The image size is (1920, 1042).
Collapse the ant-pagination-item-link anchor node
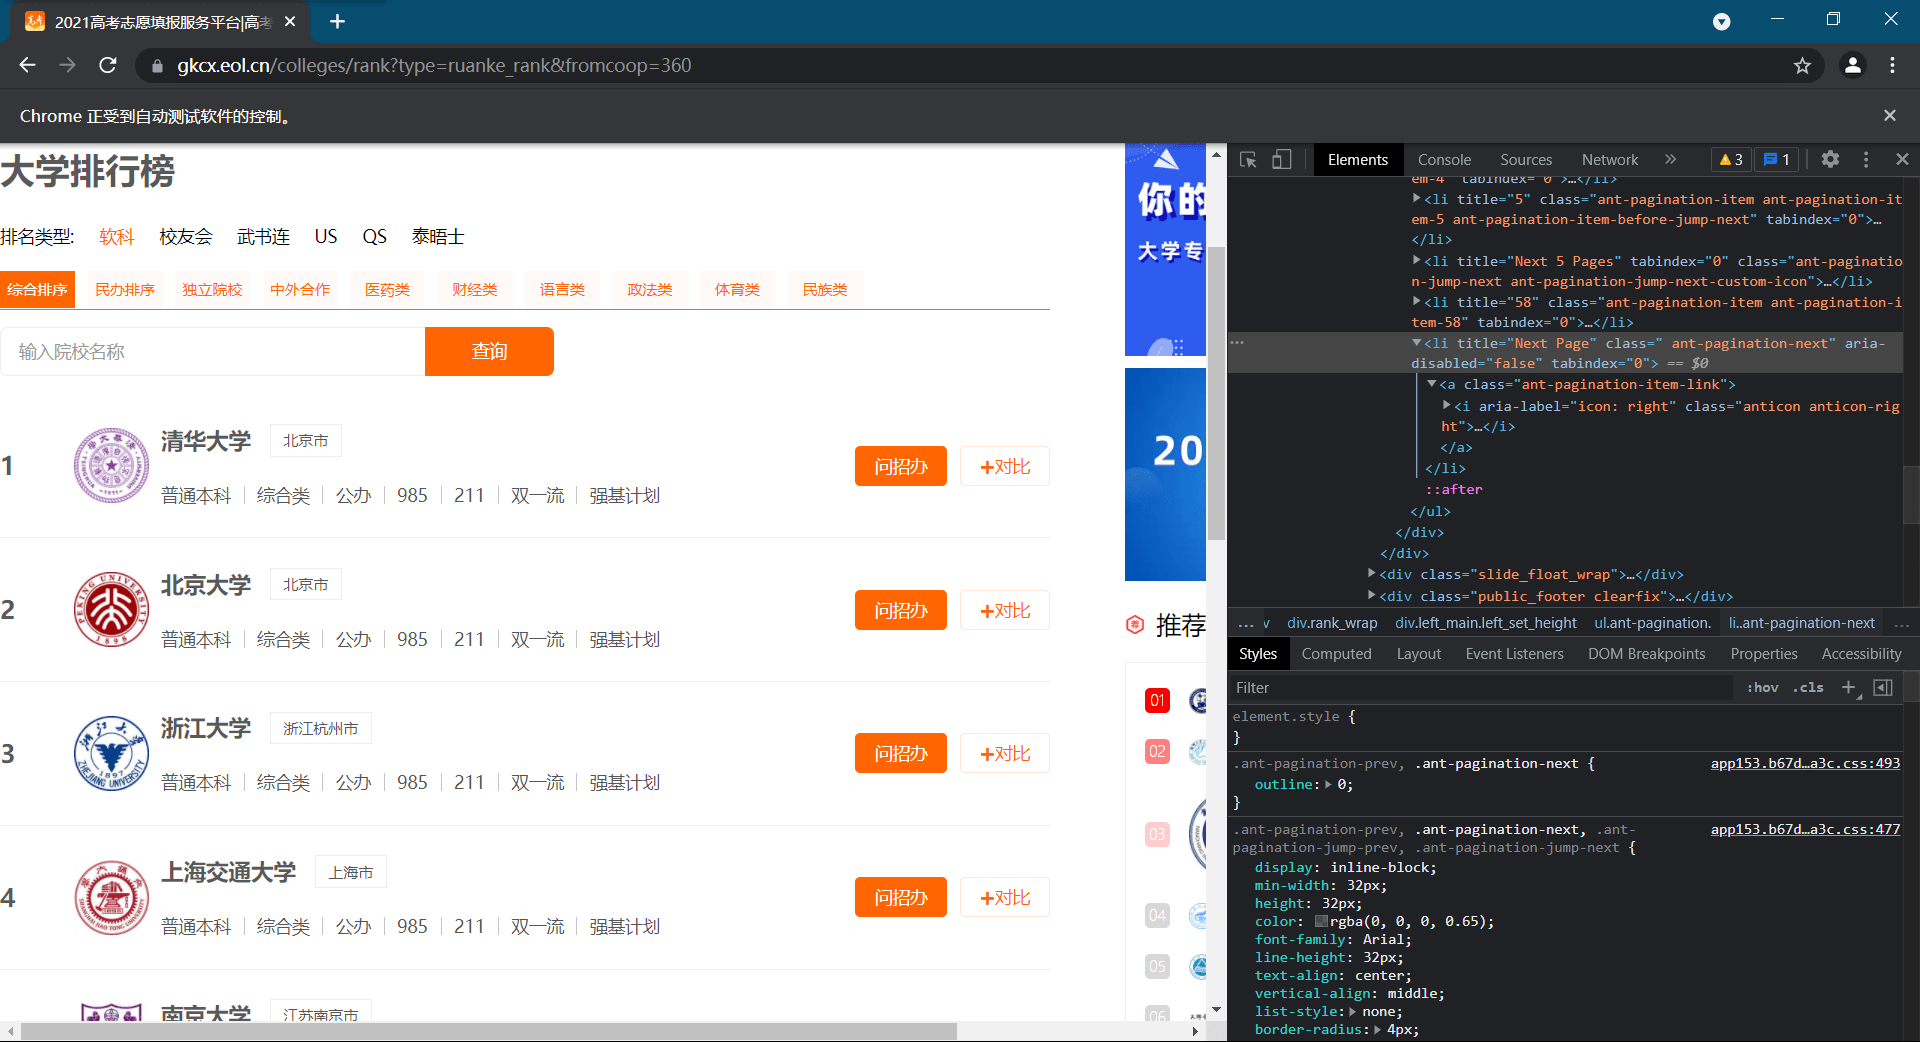(1432, 383)
